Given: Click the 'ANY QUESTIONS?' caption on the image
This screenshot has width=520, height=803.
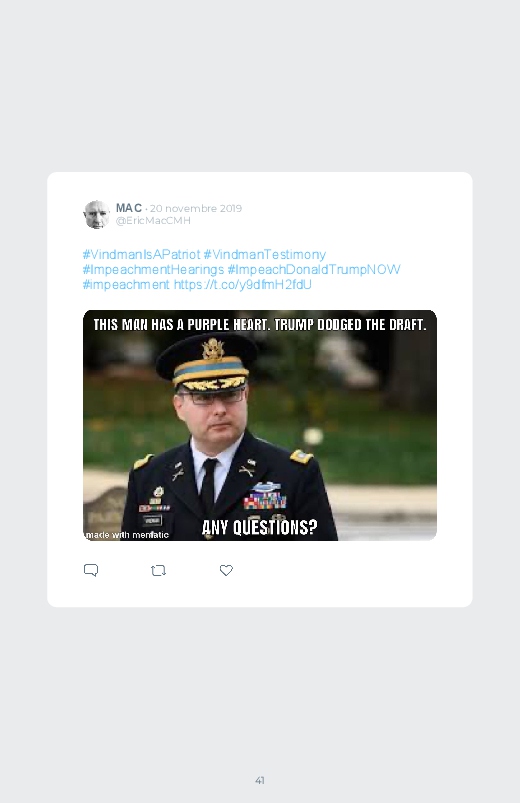Looking at the screenshot, I should (x=260, y=527).
